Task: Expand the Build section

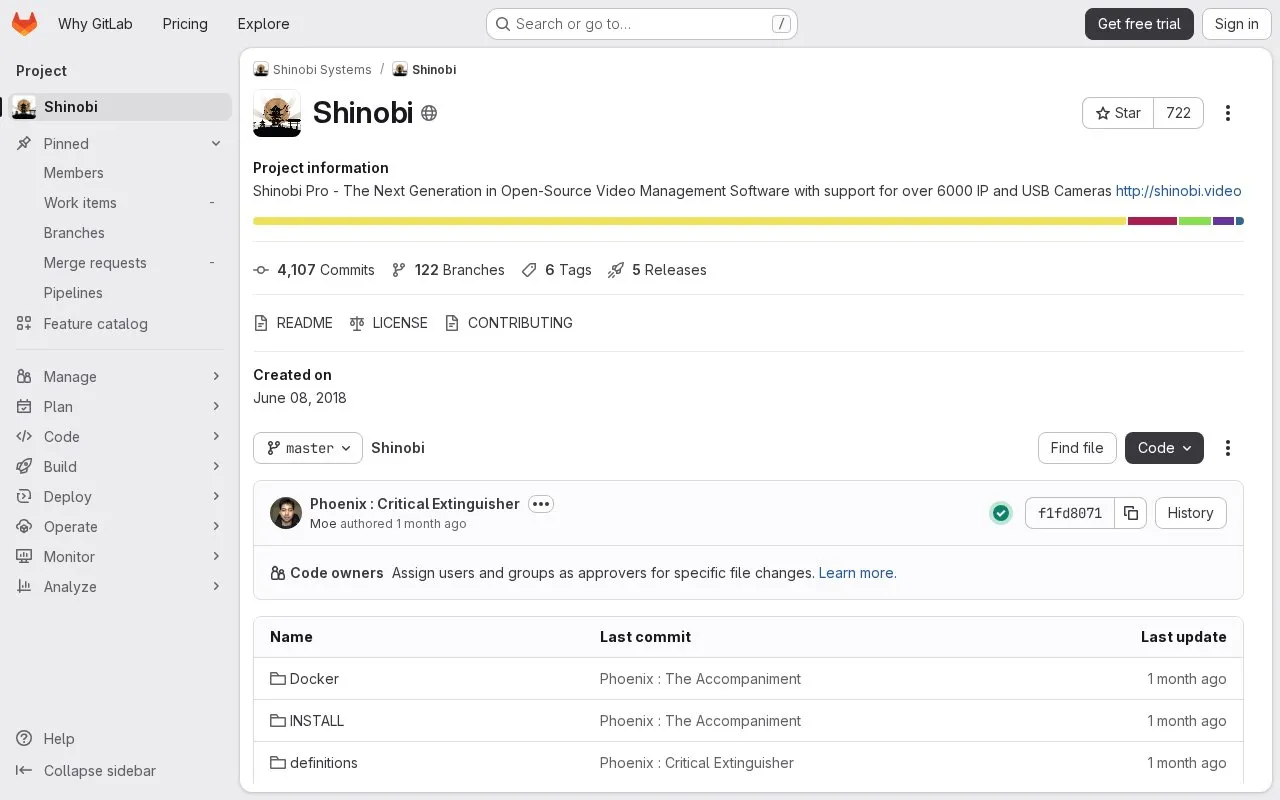Action: [x=120, y=467]
